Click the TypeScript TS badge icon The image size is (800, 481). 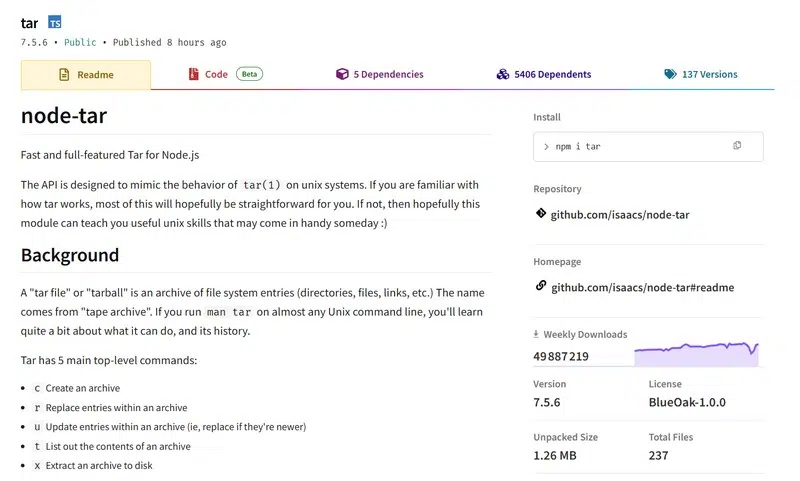[x=55, y=21]
